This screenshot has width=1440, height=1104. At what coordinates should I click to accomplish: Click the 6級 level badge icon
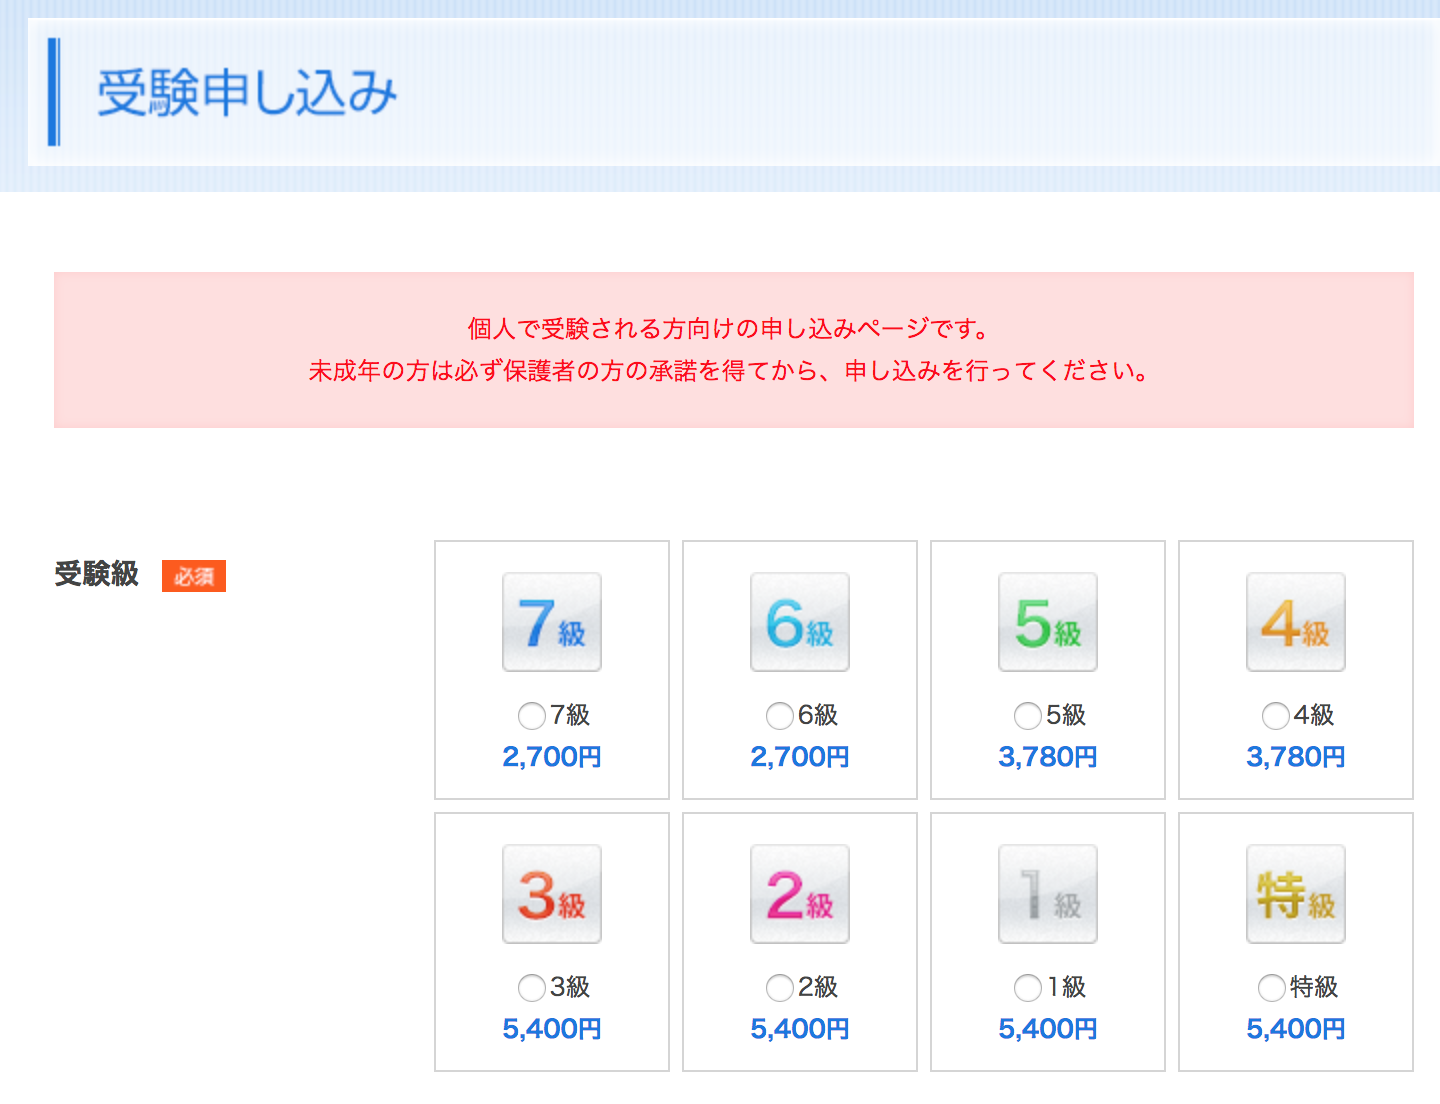(800, 622)
